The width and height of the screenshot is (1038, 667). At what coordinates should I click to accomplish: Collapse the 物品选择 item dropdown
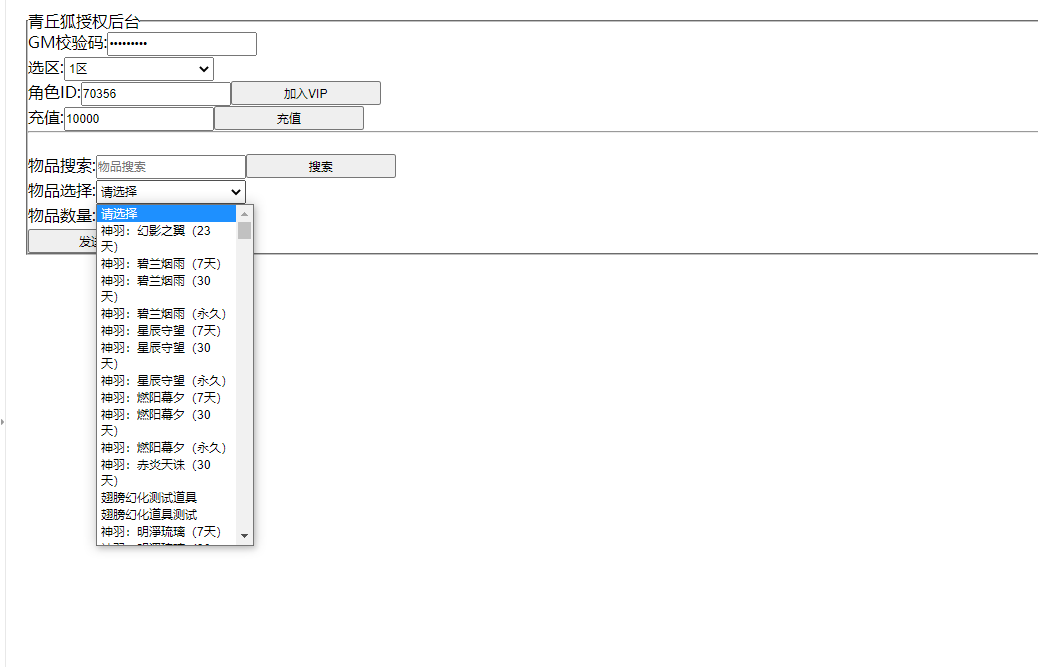tap(170, 192)
